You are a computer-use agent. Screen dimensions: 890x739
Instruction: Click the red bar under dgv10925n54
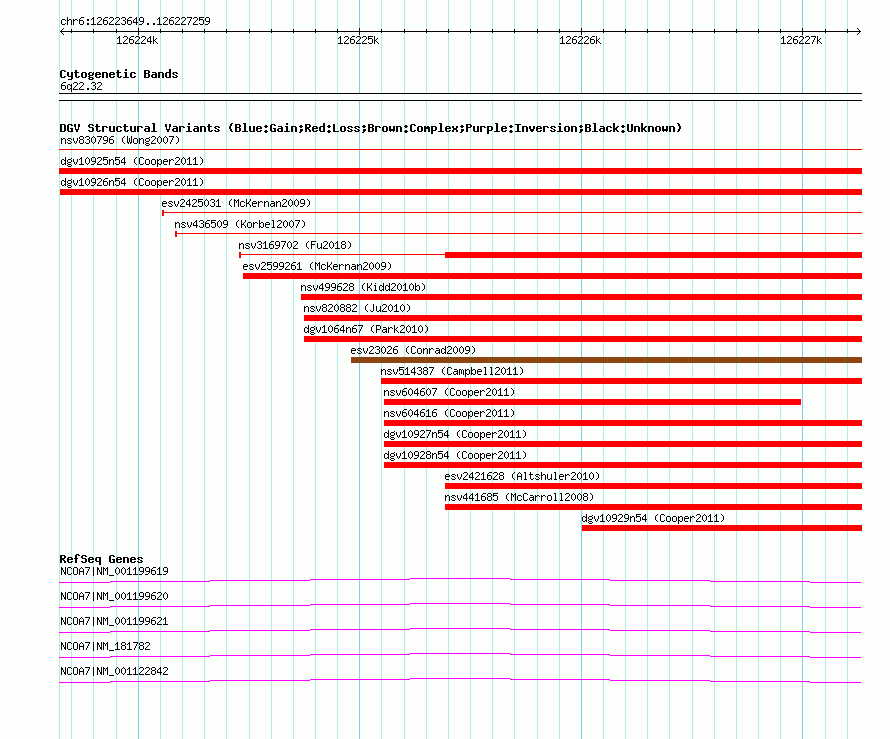coord(461,171)
